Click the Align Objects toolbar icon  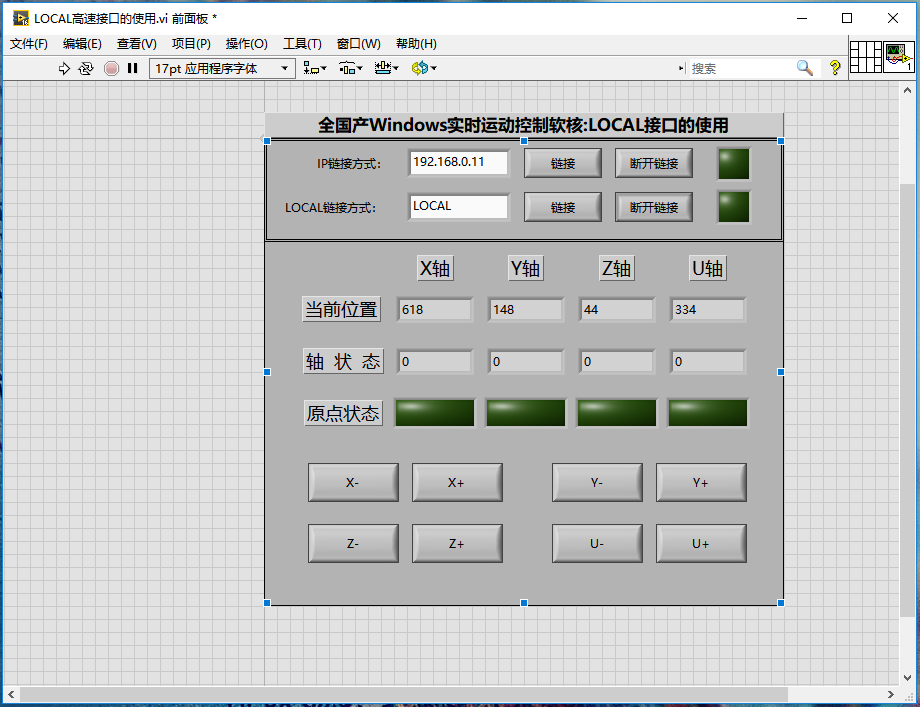(x=311, y=68)
